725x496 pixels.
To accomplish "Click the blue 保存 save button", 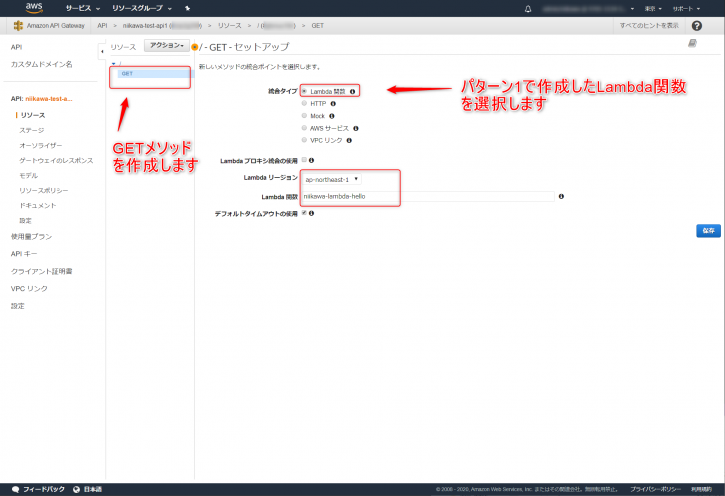I will [708, 231].
